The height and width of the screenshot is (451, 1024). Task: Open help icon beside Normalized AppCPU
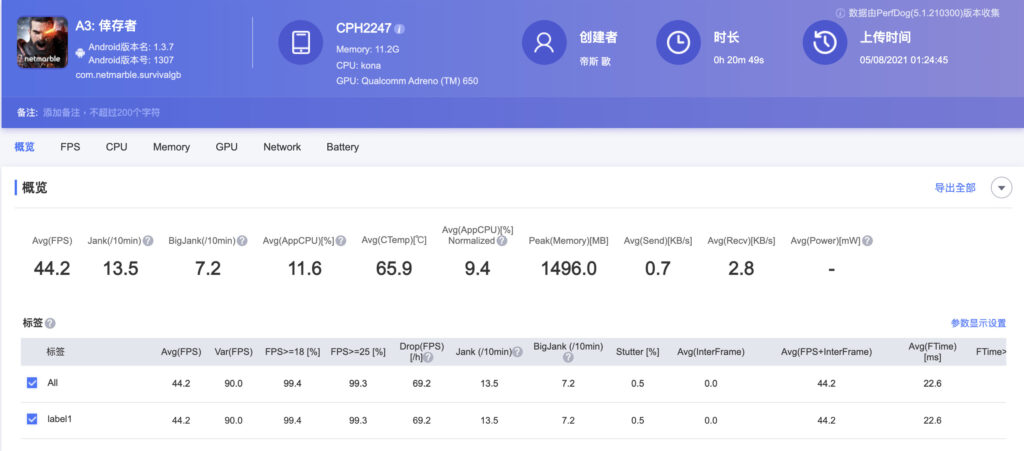pos(502,241)
